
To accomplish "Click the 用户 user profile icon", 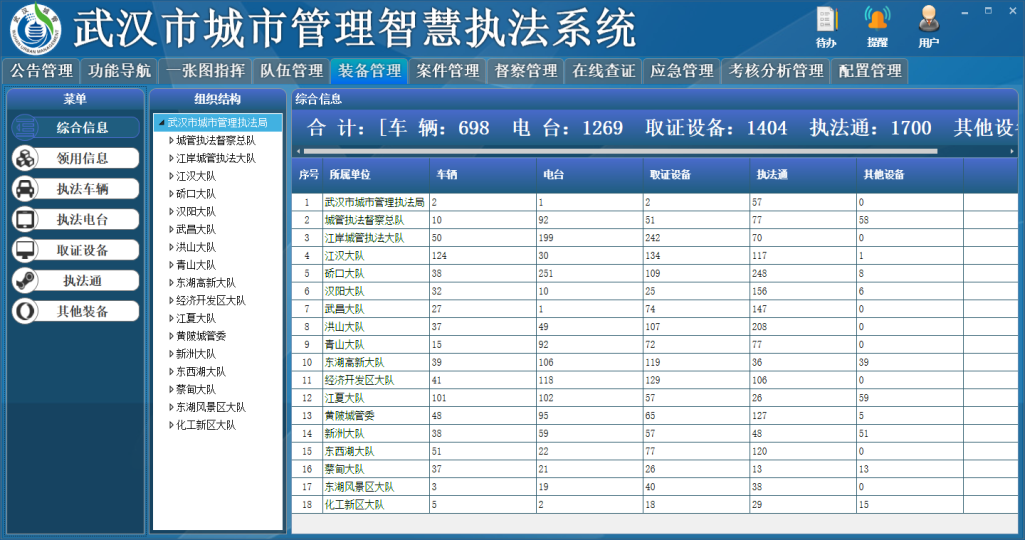I will 929,22.
